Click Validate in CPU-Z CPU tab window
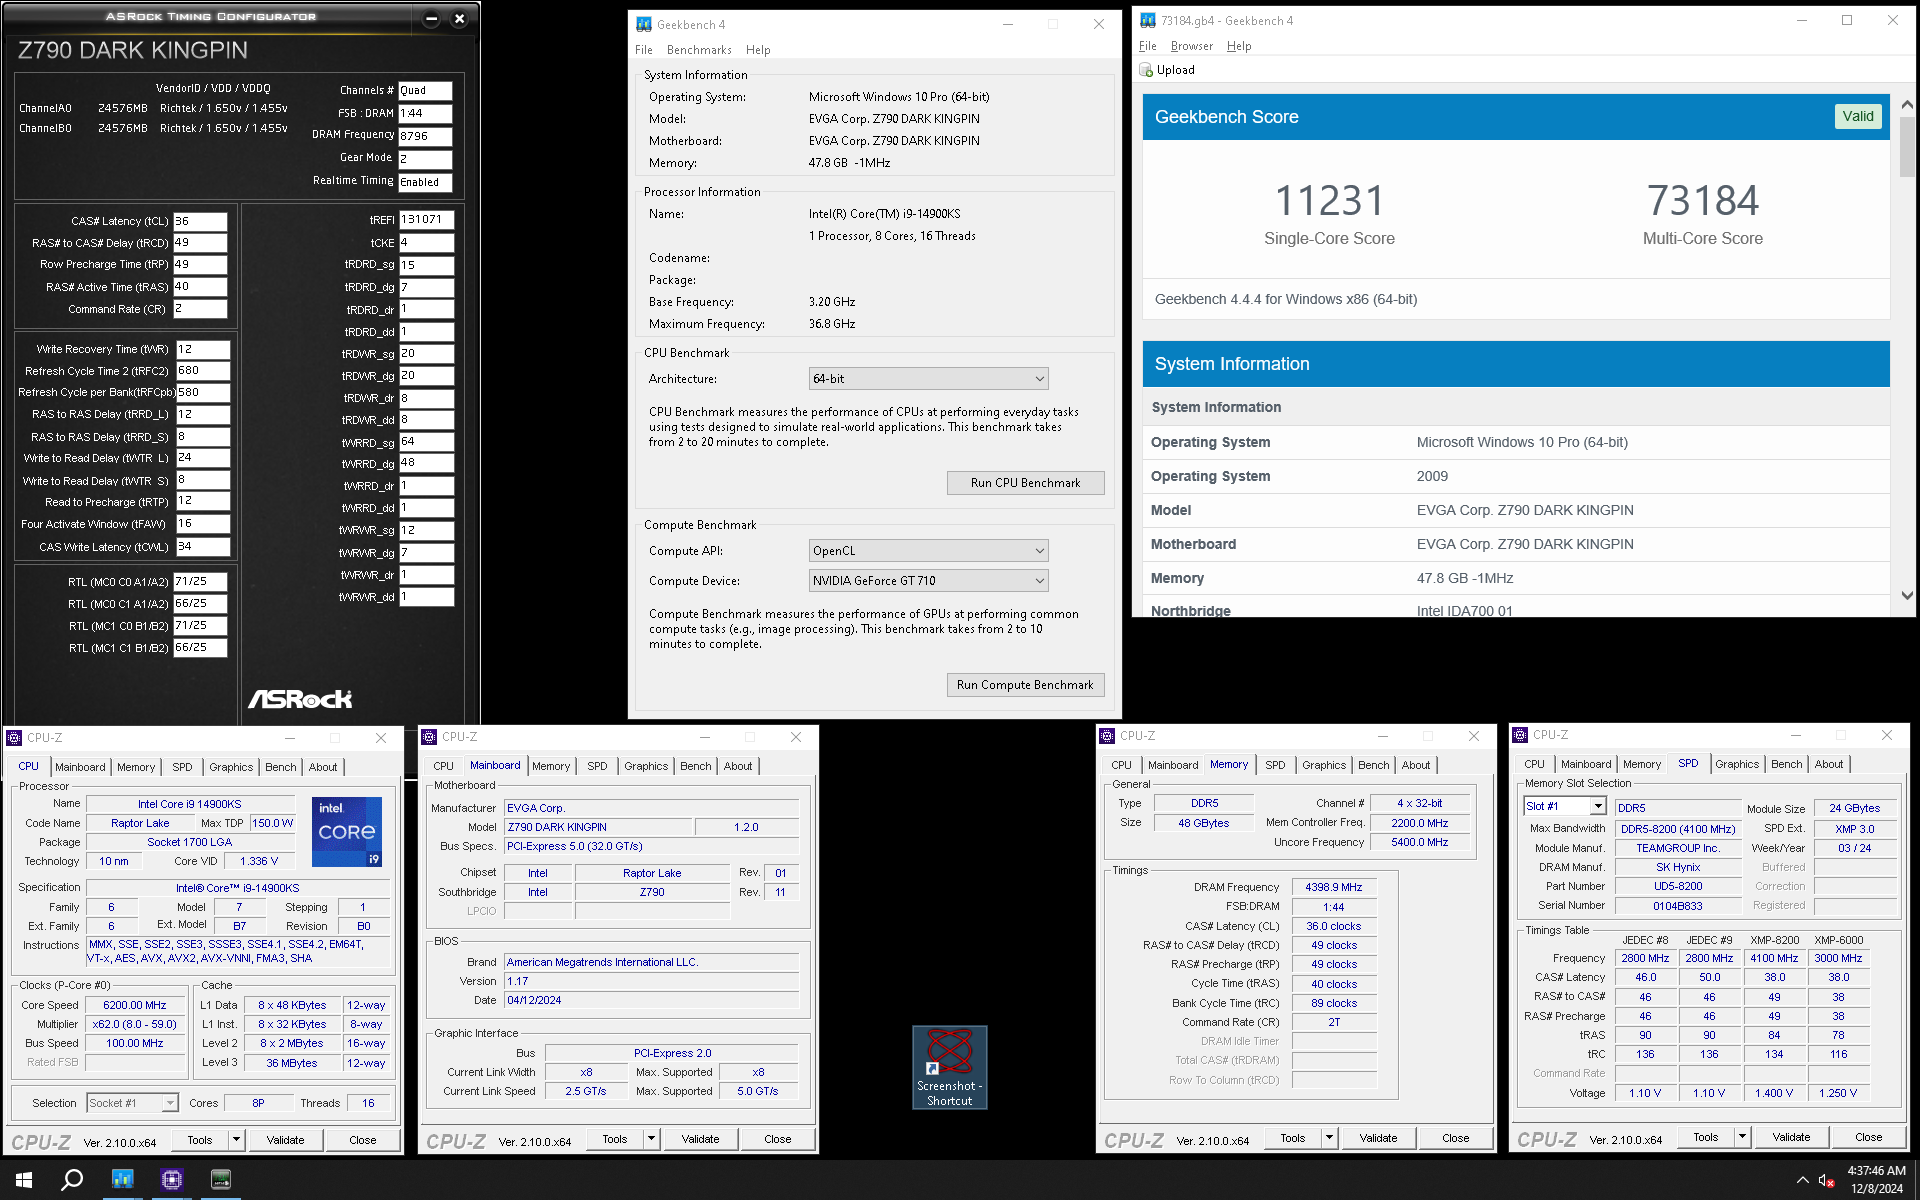The width and height of the screenshot is (1920, 1200). click(x=285, y=1140)
